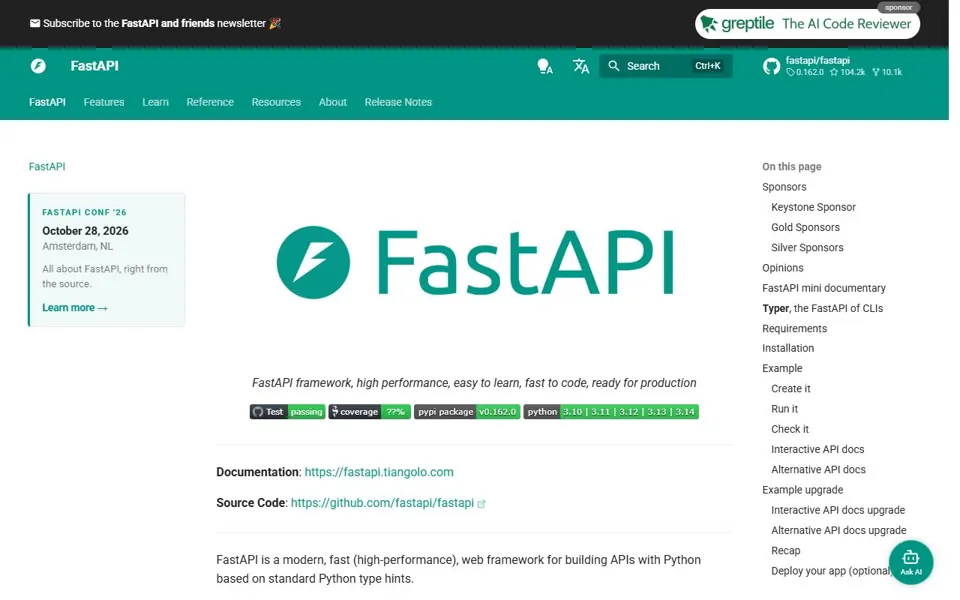Click the pypi package v0.162.0 badge
Viewport: 960px width, 600px height.
pyautogui.click(x=467, y=411)
